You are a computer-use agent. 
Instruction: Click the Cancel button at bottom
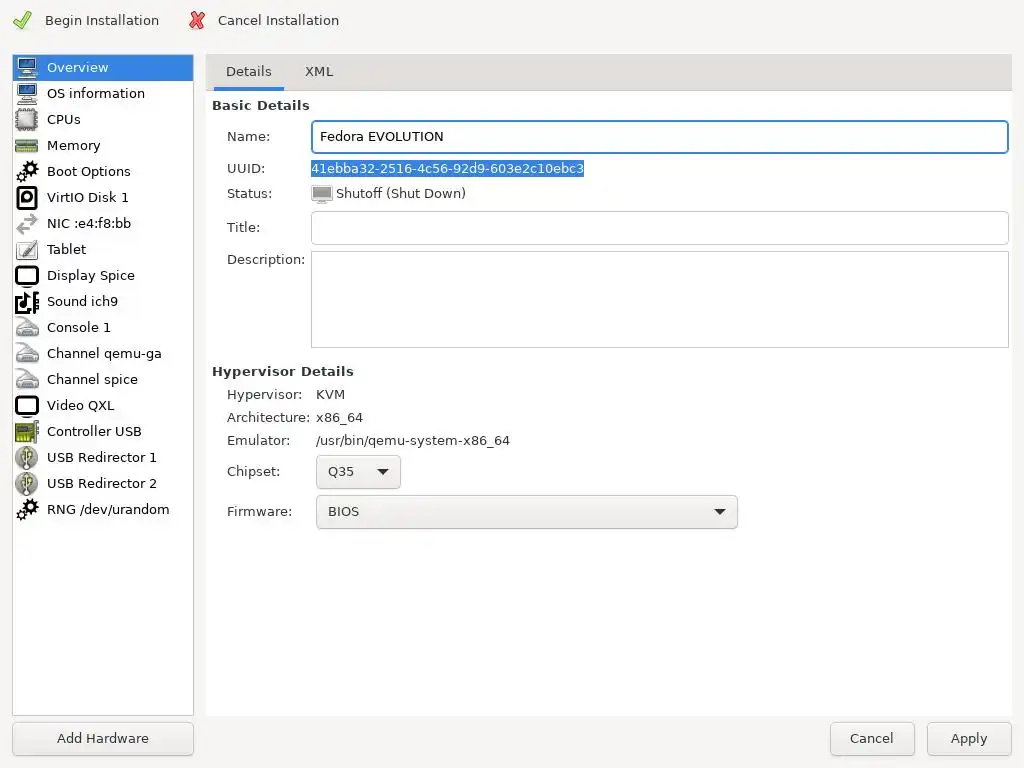pos(871,739)
